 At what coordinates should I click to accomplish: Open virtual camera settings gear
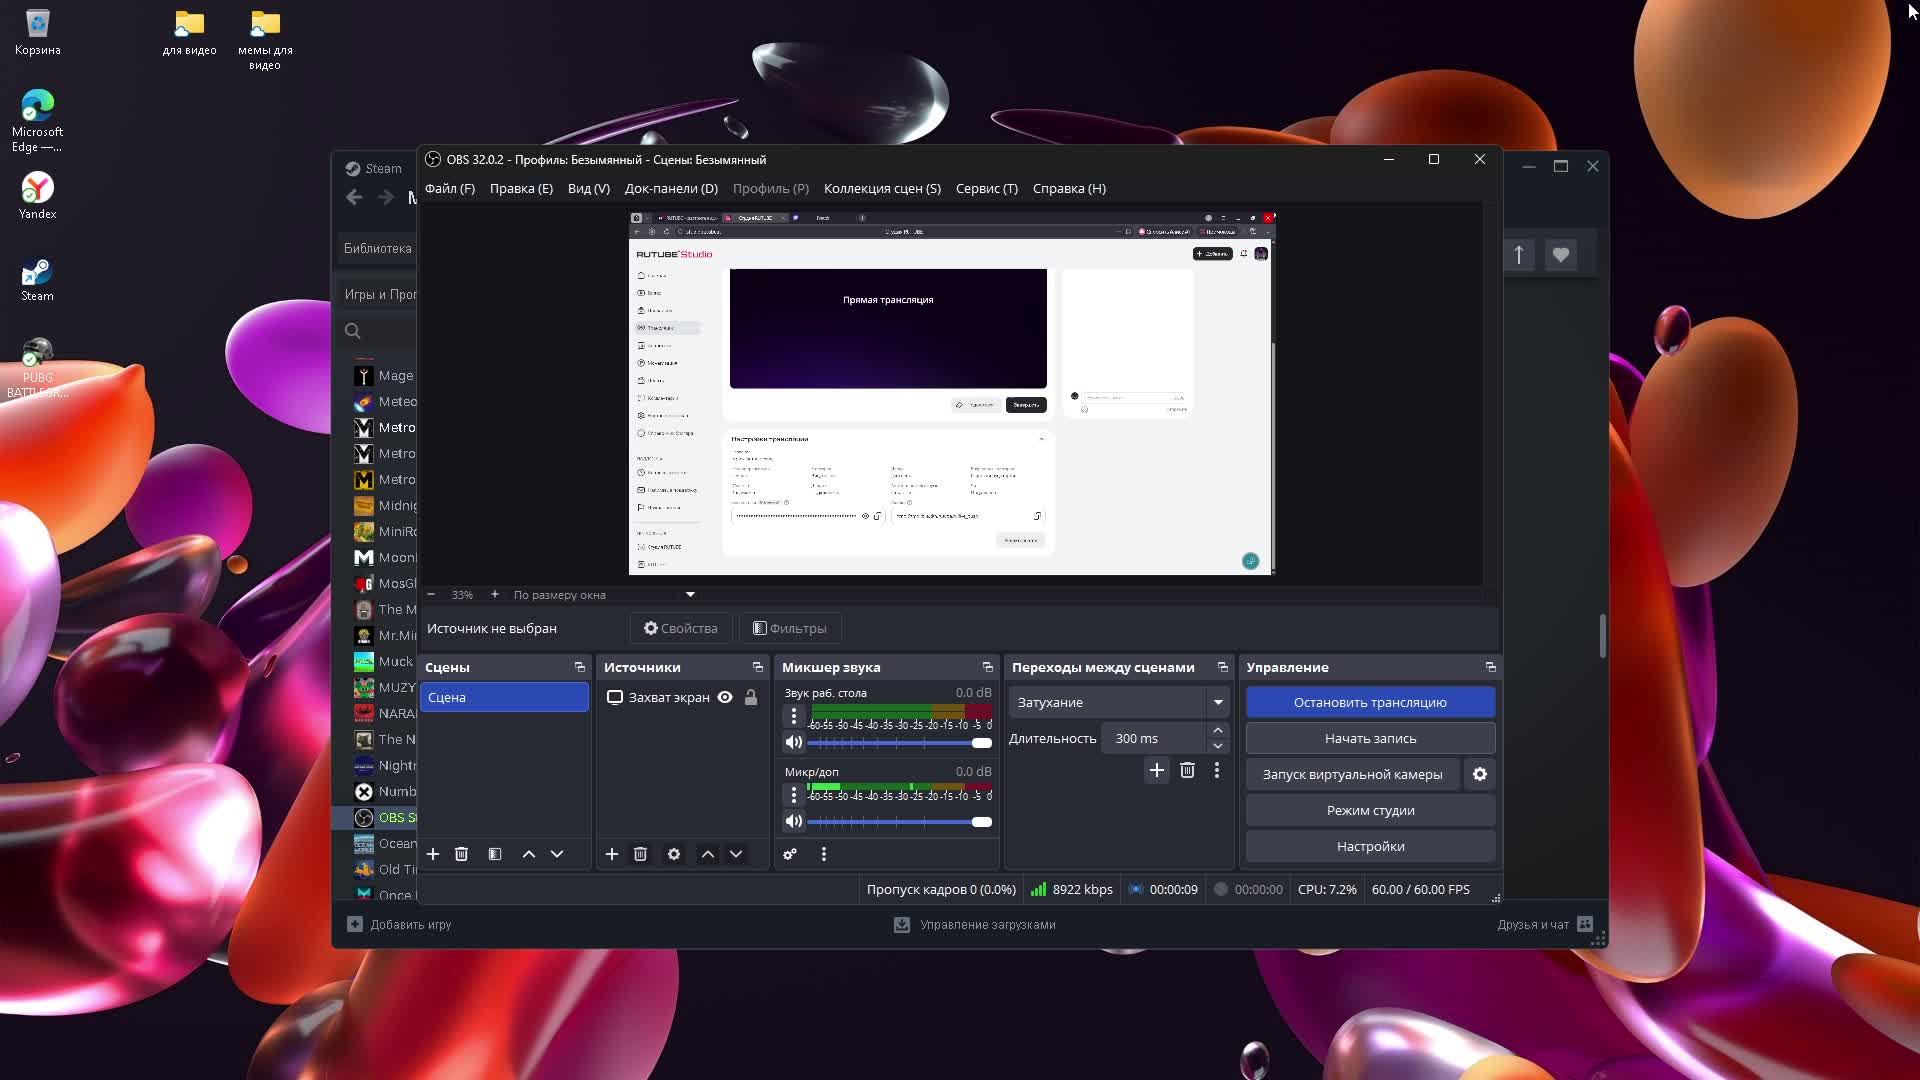(1480, 774)
